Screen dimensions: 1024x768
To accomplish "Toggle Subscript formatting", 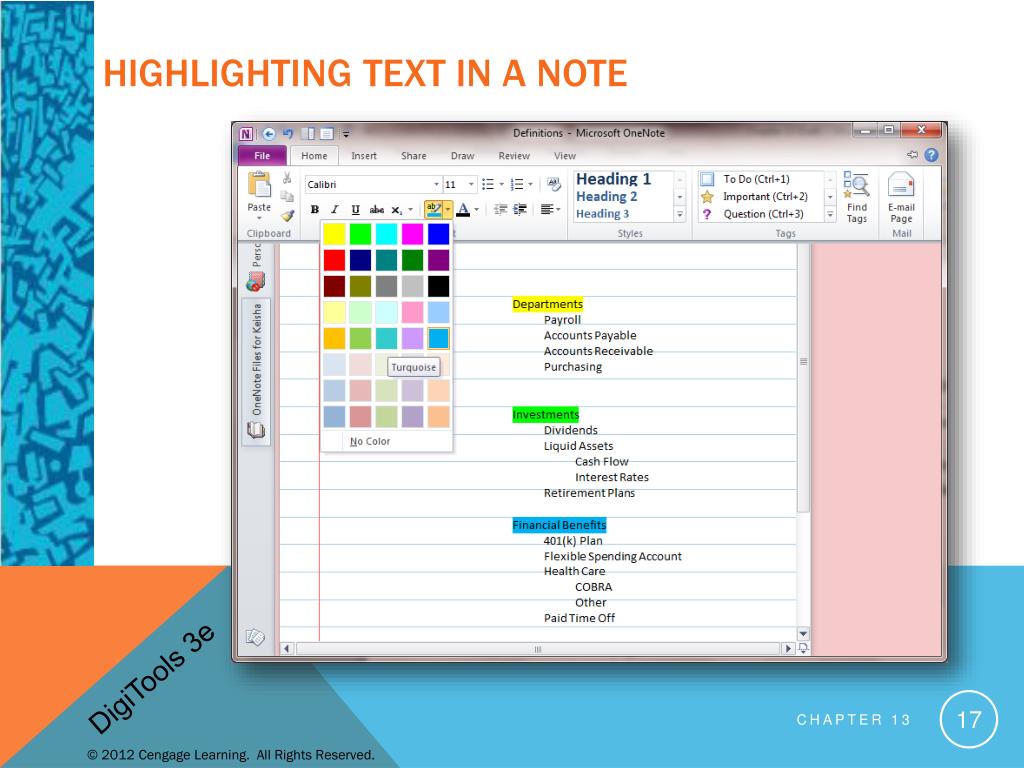I will coord(397,210).
